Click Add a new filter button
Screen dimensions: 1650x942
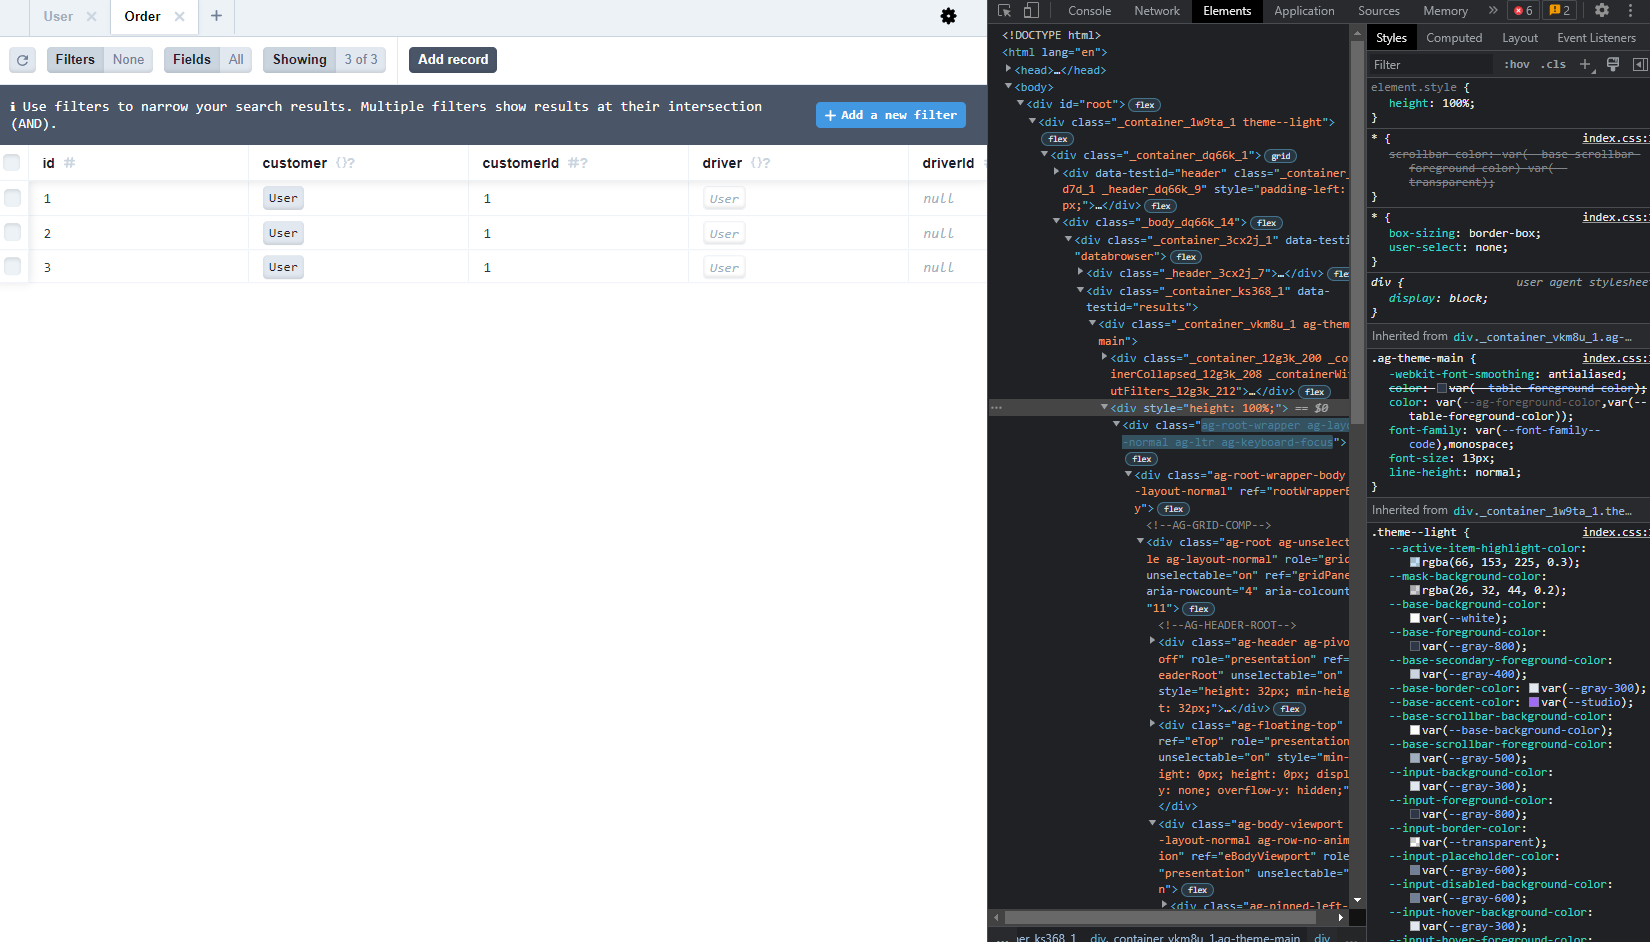pos(891,115)
